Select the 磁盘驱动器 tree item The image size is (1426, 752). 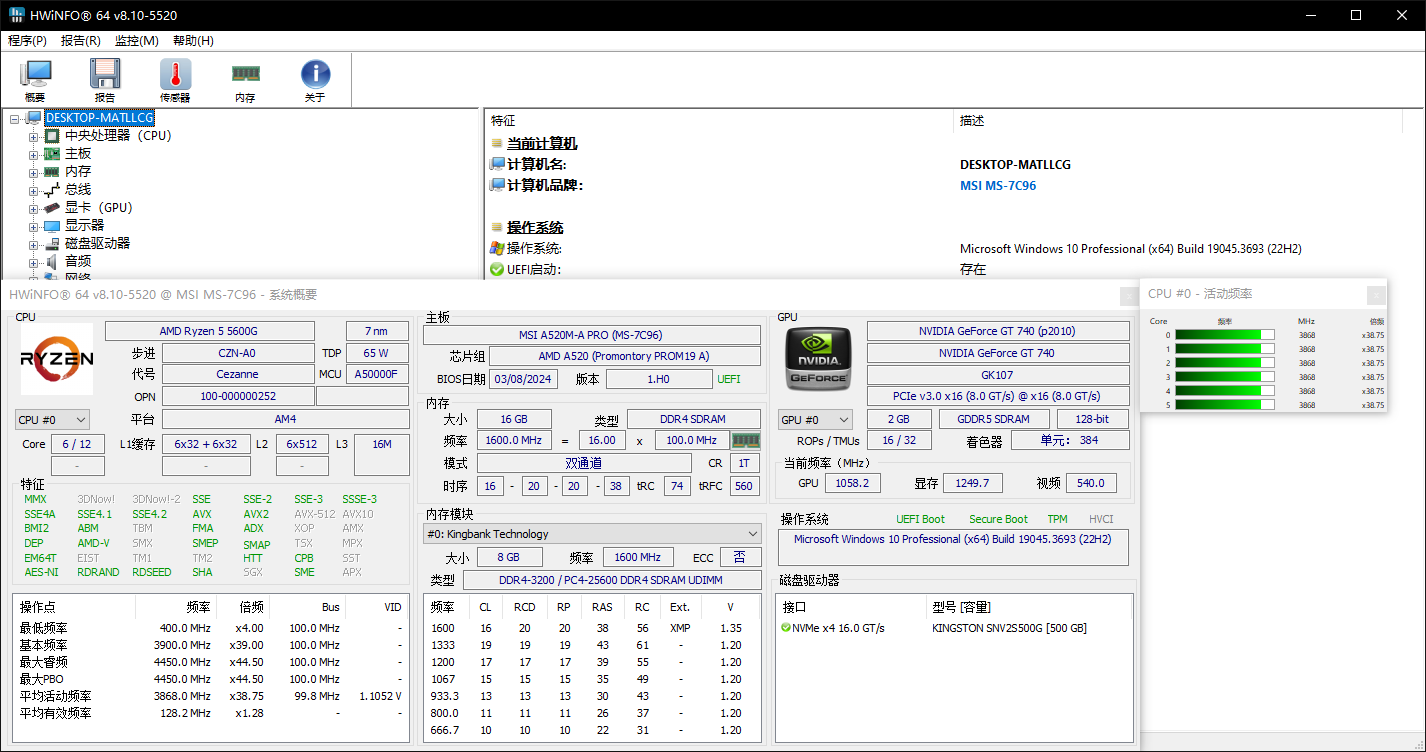point(97,244)
